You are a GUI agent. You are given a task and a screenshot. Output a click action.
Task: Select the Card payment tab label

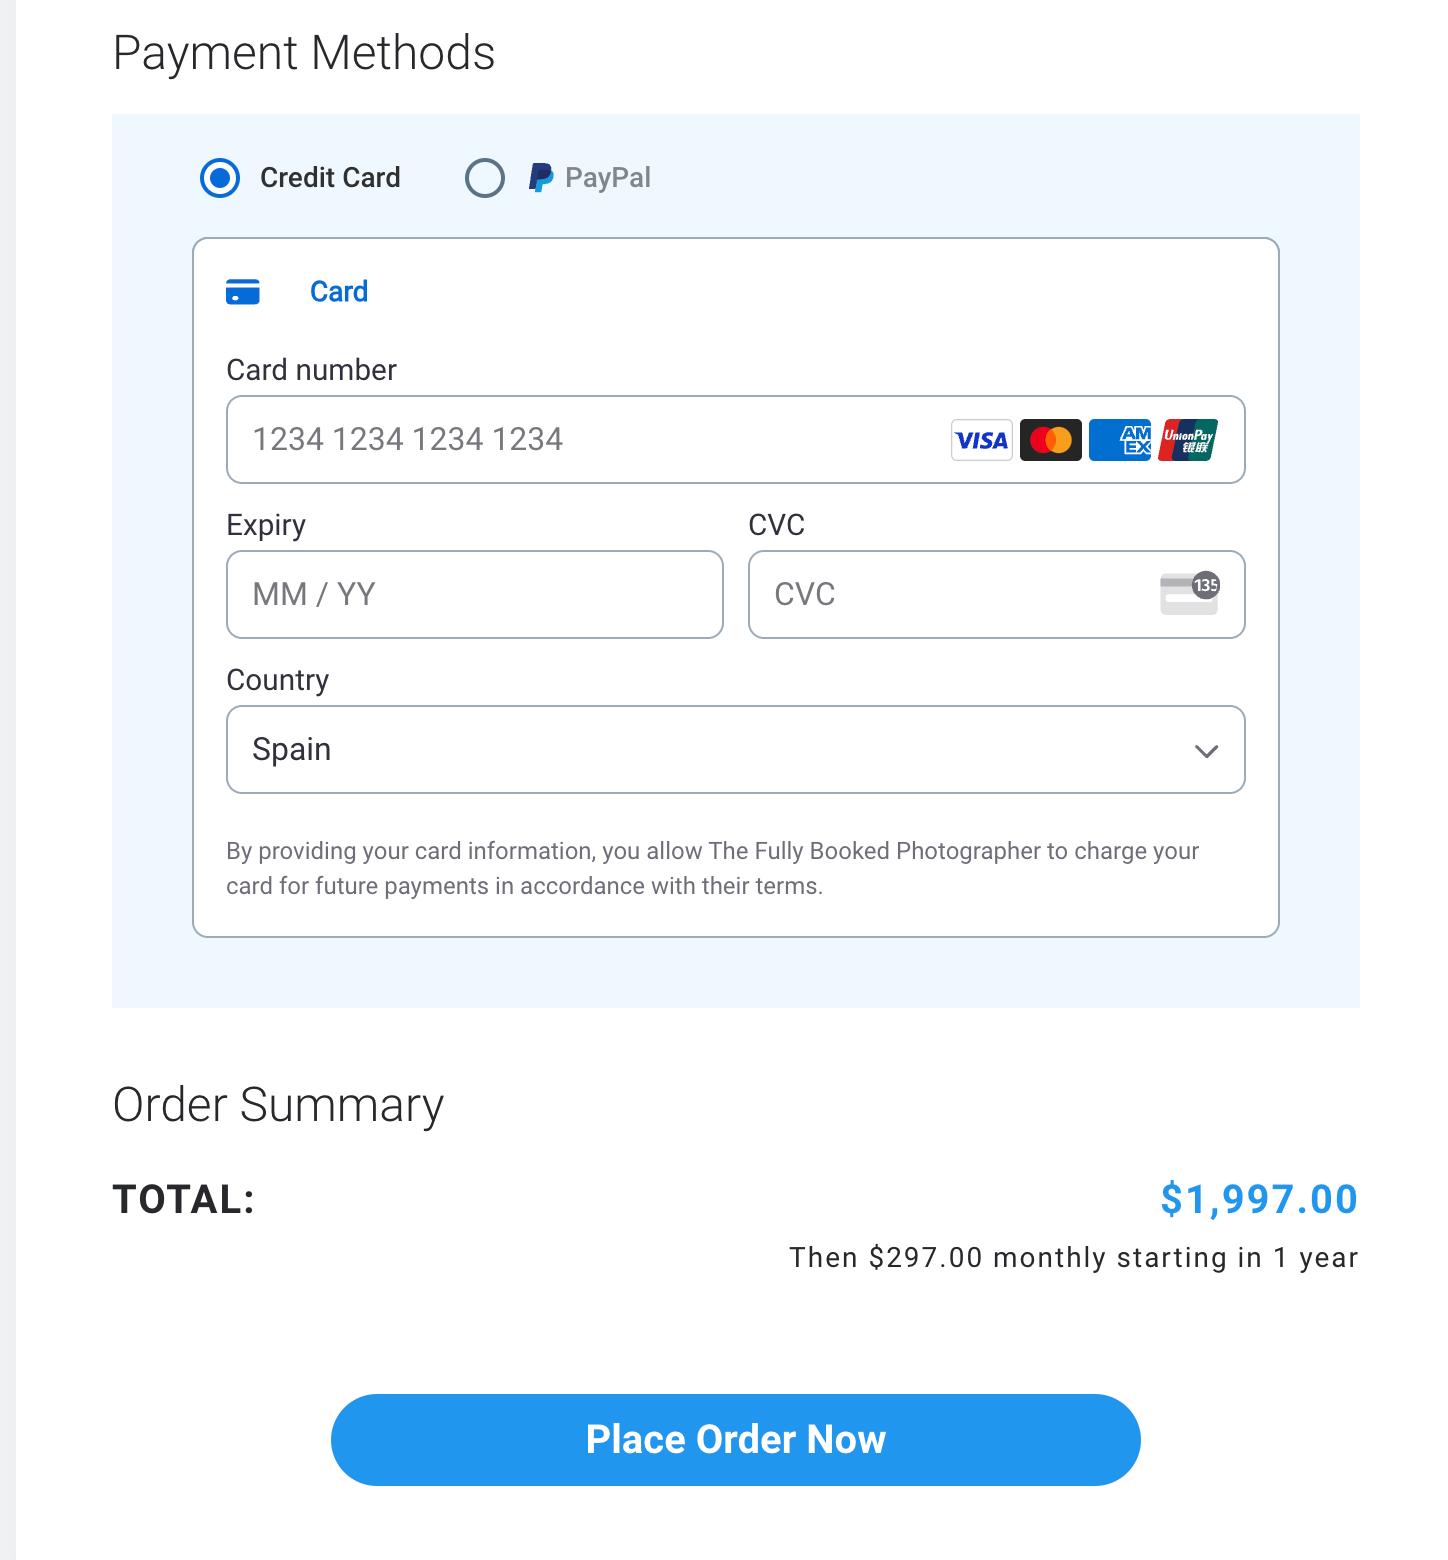click(339, 291)
